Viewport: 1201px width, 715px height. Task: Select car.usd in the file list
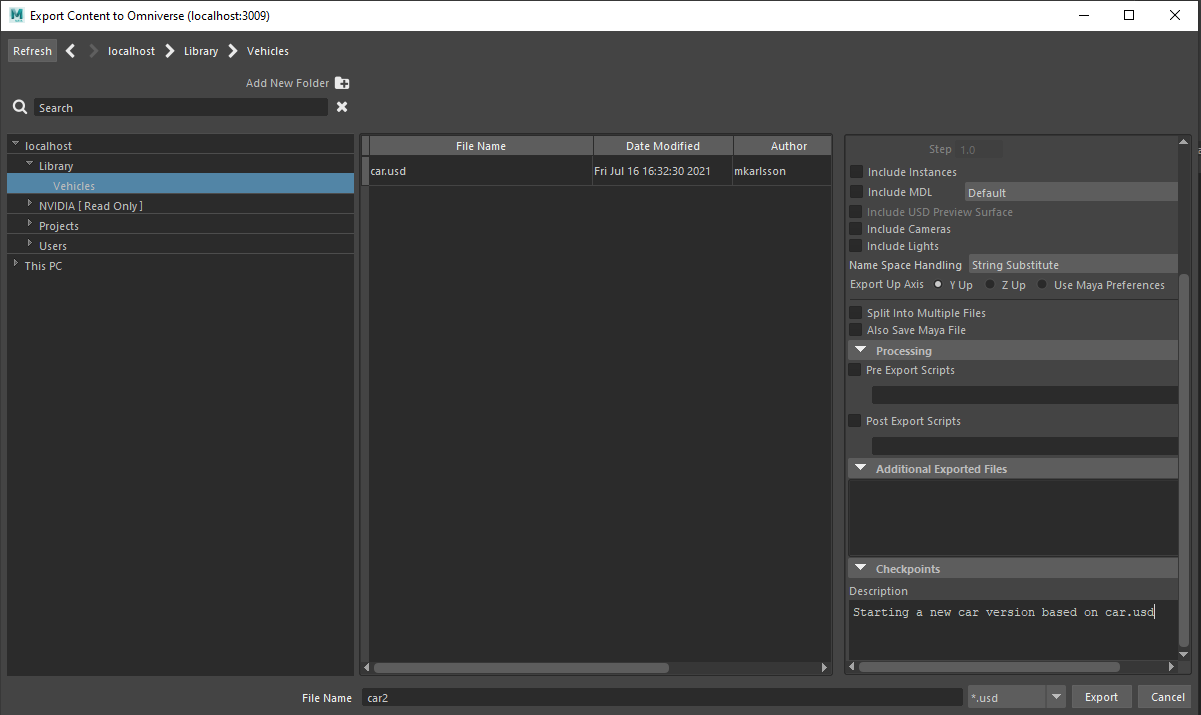click(388, 171)
